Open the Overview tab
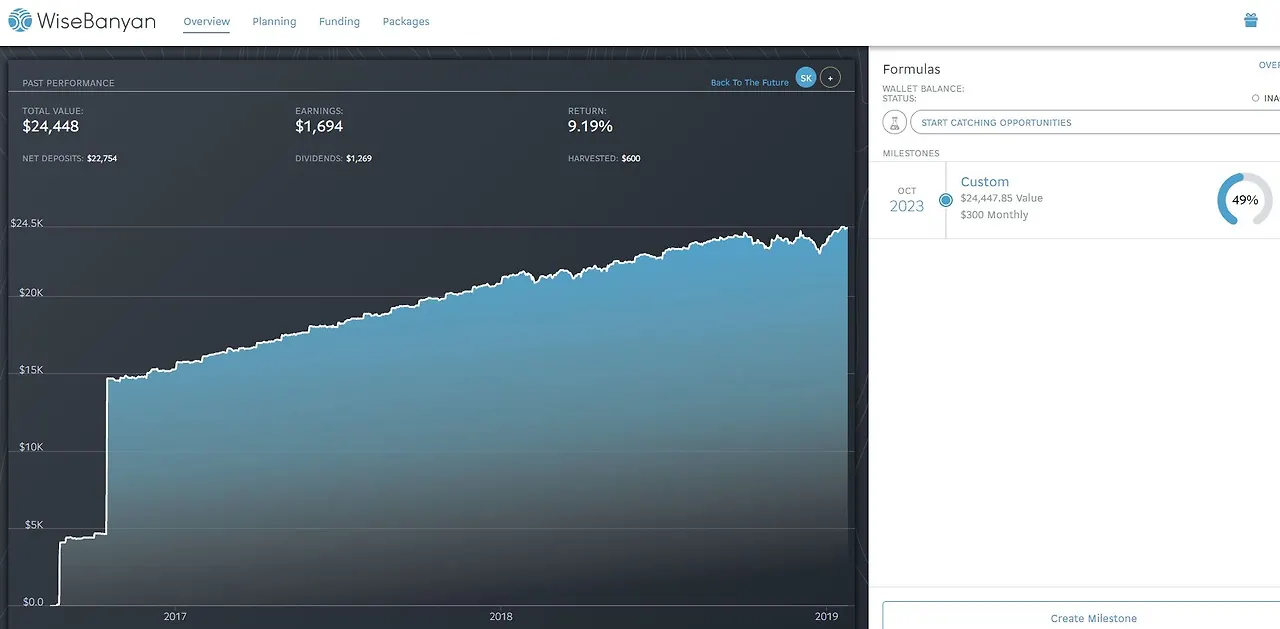 207,21
